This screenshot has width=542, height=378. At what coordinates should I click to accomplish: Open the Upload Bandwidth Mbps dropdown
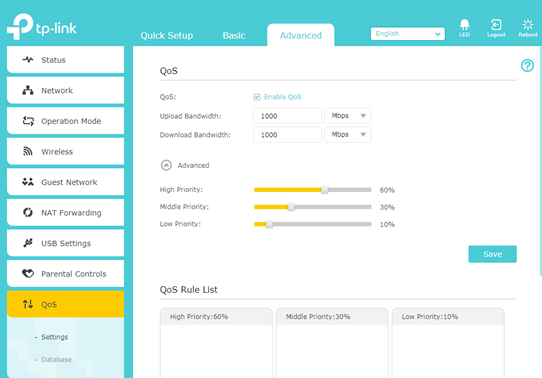[347, 116]
